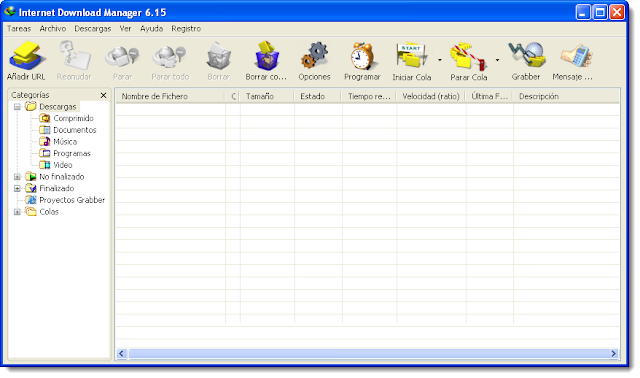This screenshot has width=640, height=378.
Task: Open the Ayuda menu
Action: click(151, 29)
